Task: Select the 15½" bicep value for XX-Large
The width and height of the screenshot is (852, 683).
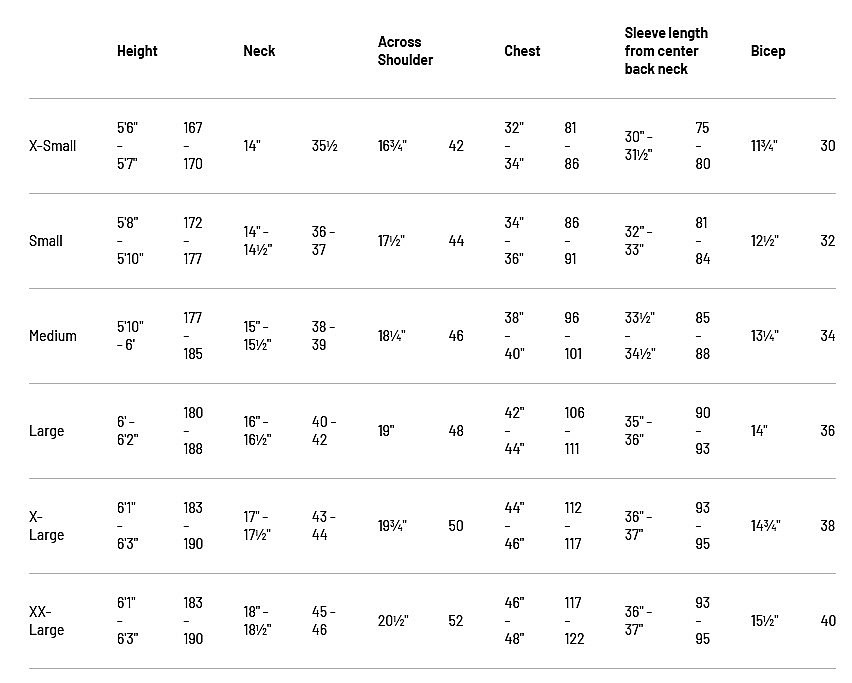Action: (765, 621)
